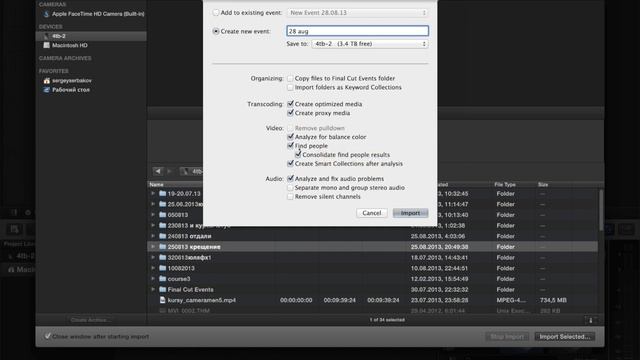Select the 320813юлвфх1 folder row
This screenshot has width=640, height=360.
[x=373, y=258]
